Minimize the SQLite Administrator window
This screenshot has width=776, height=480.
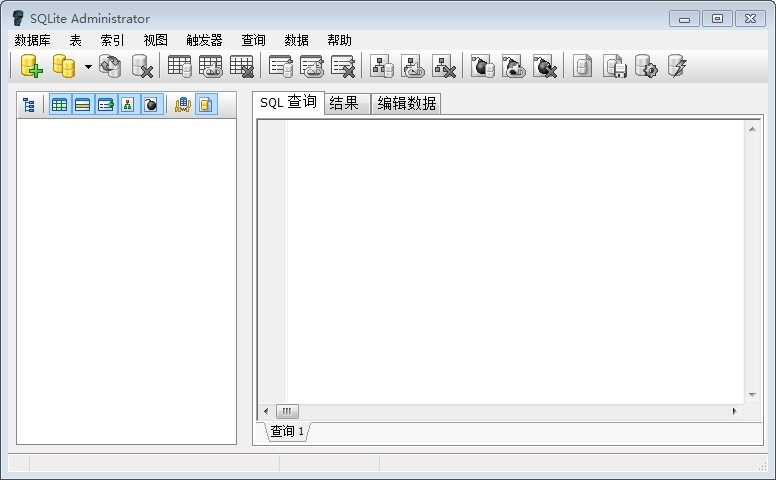pyautogui.click(x=684, y=19)
